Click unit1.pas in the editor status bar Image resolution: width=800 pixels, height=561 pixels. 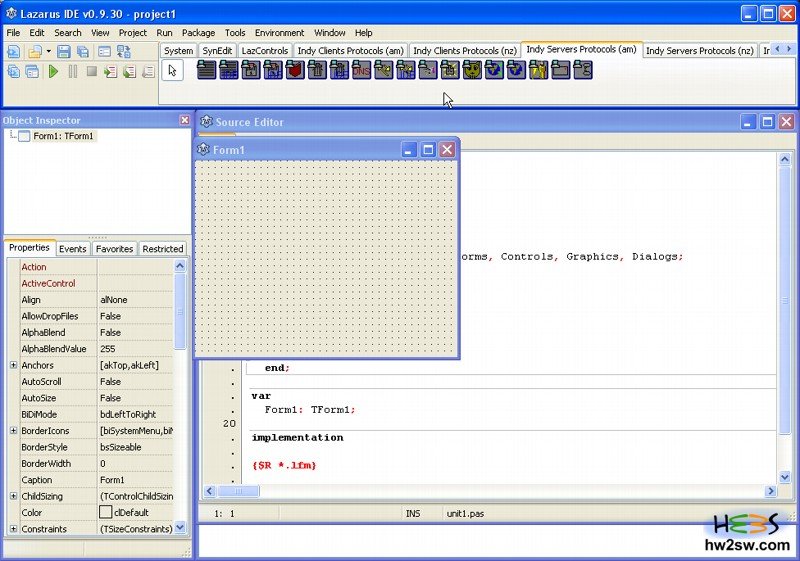[x=465, y=514]
